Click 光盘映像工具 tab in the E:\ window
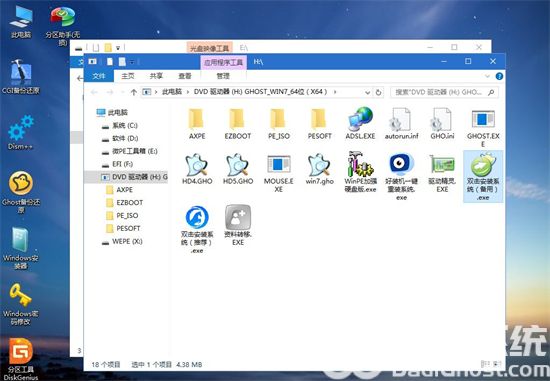 (209, 48)
